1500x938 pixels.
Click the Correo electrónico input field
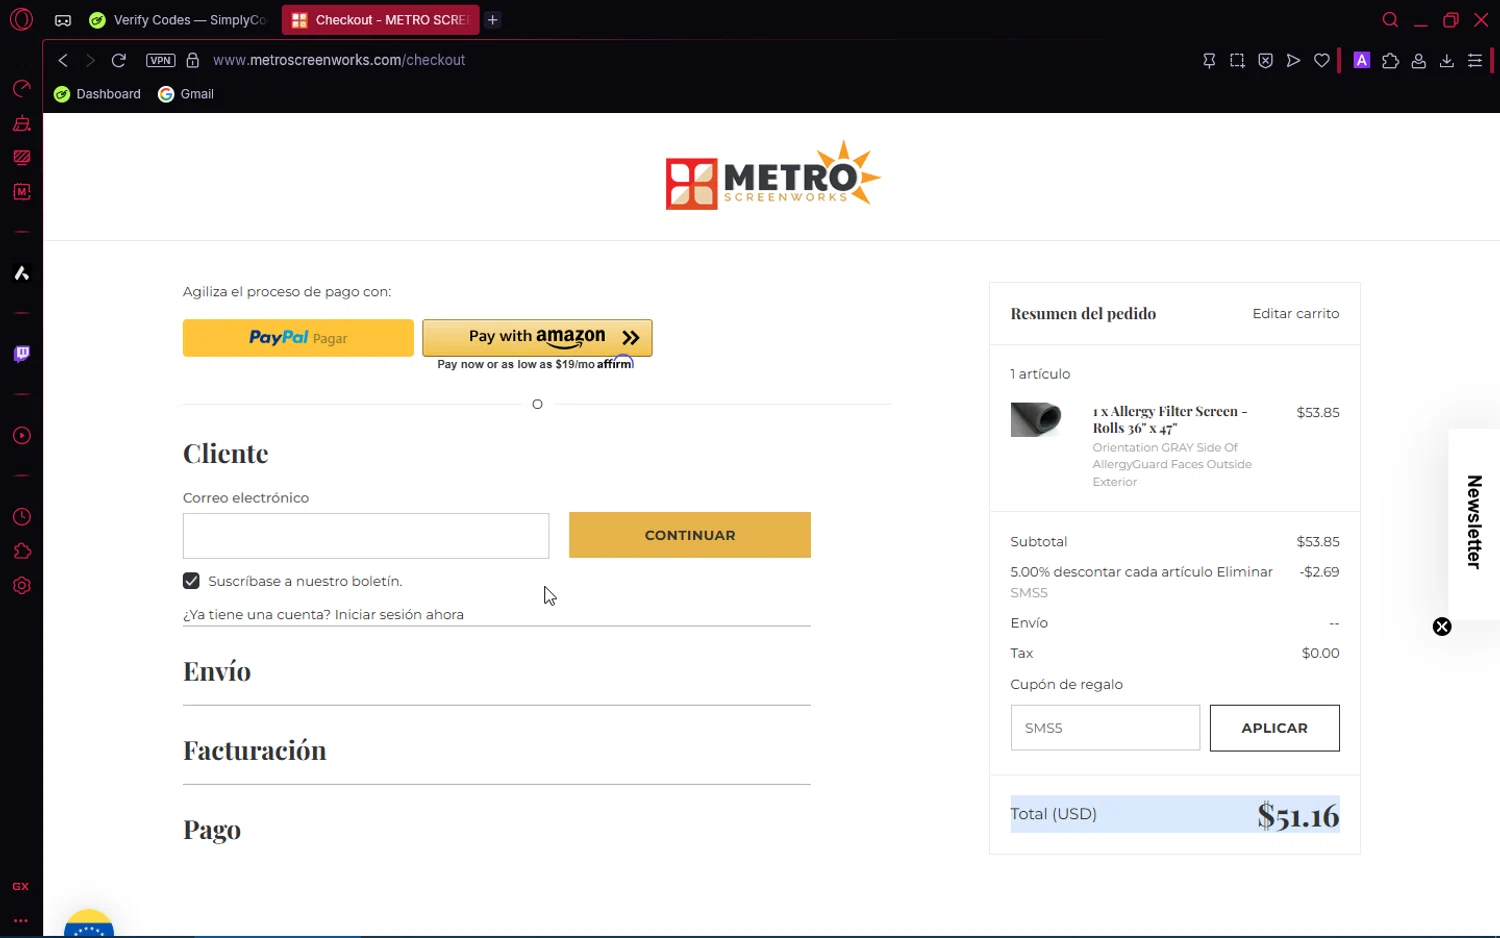coord(366,536)
